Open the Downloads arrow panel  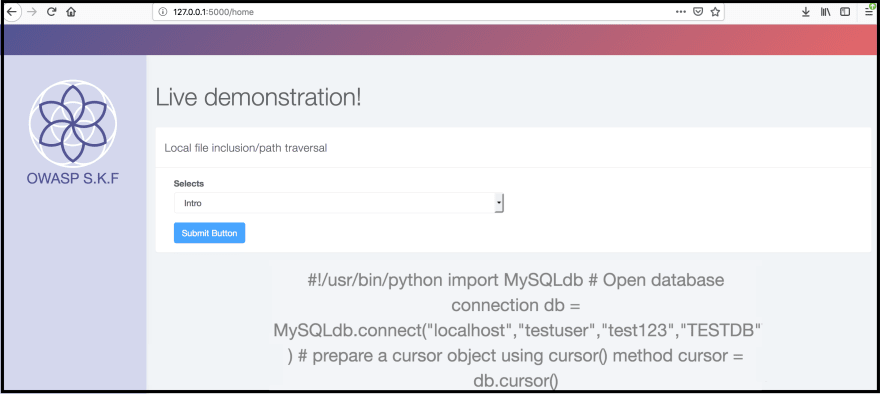coord(805,12)
